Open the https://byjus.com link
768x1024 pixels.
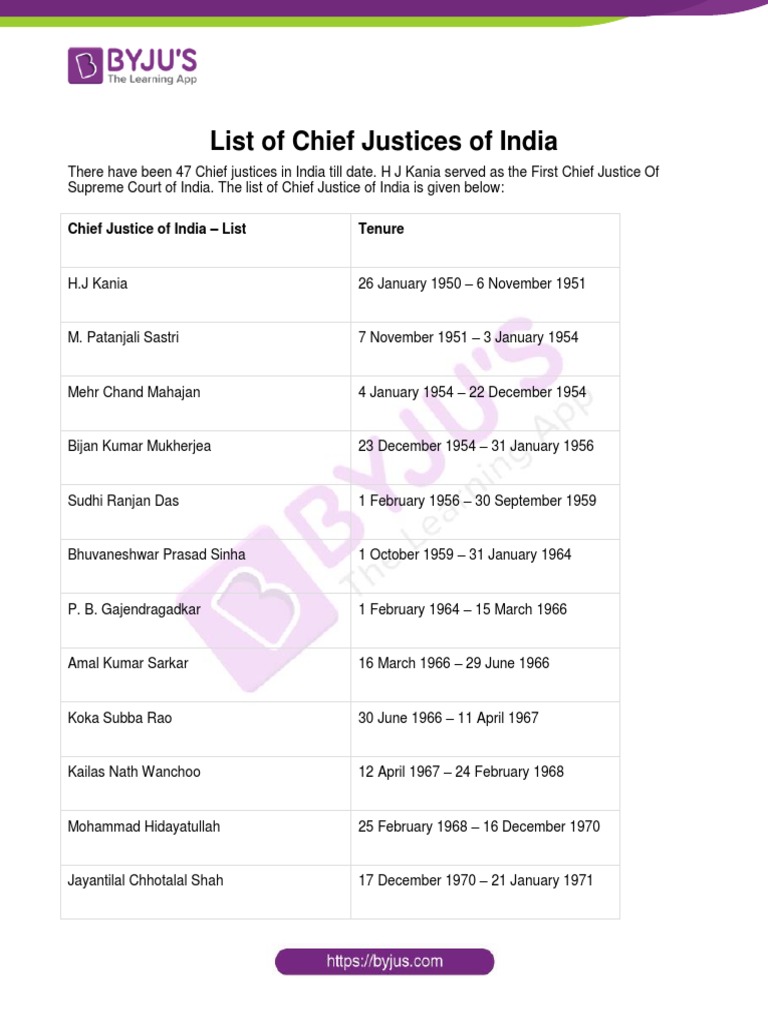tap(384, 962)
